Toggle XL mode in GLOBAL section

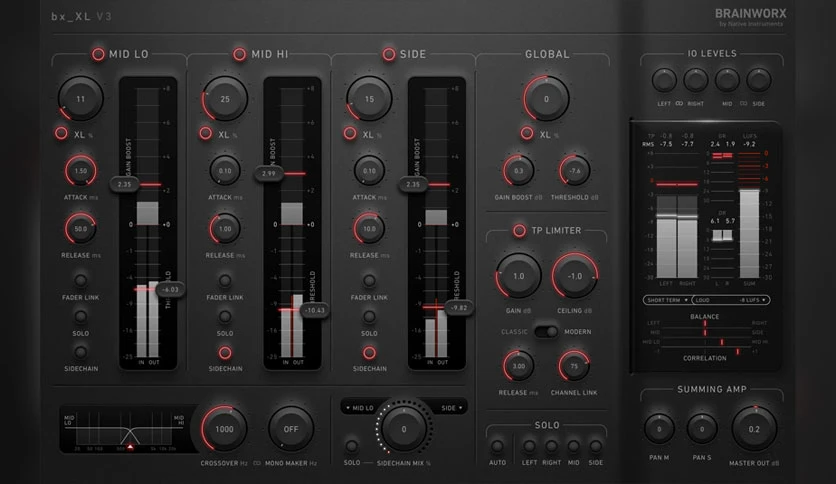click(527, 133)
